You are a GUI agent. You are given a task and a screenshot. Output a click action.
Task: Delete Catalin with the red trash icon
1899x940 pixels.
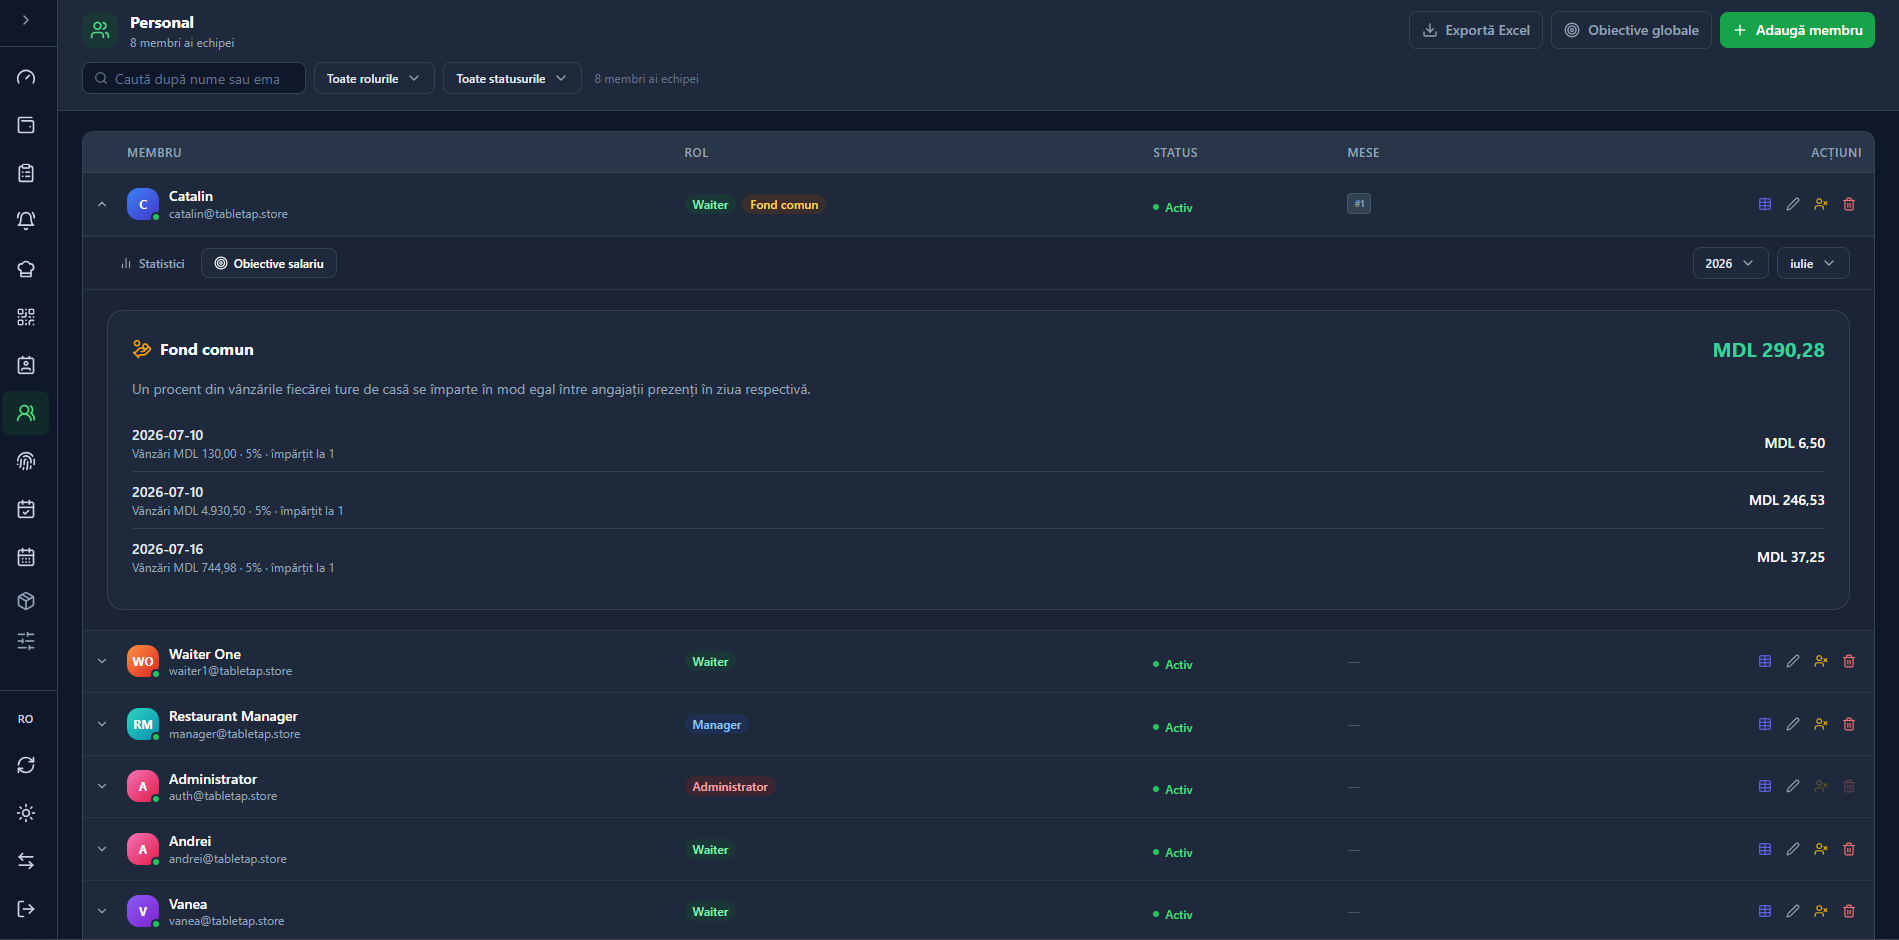click(1849, 204)
